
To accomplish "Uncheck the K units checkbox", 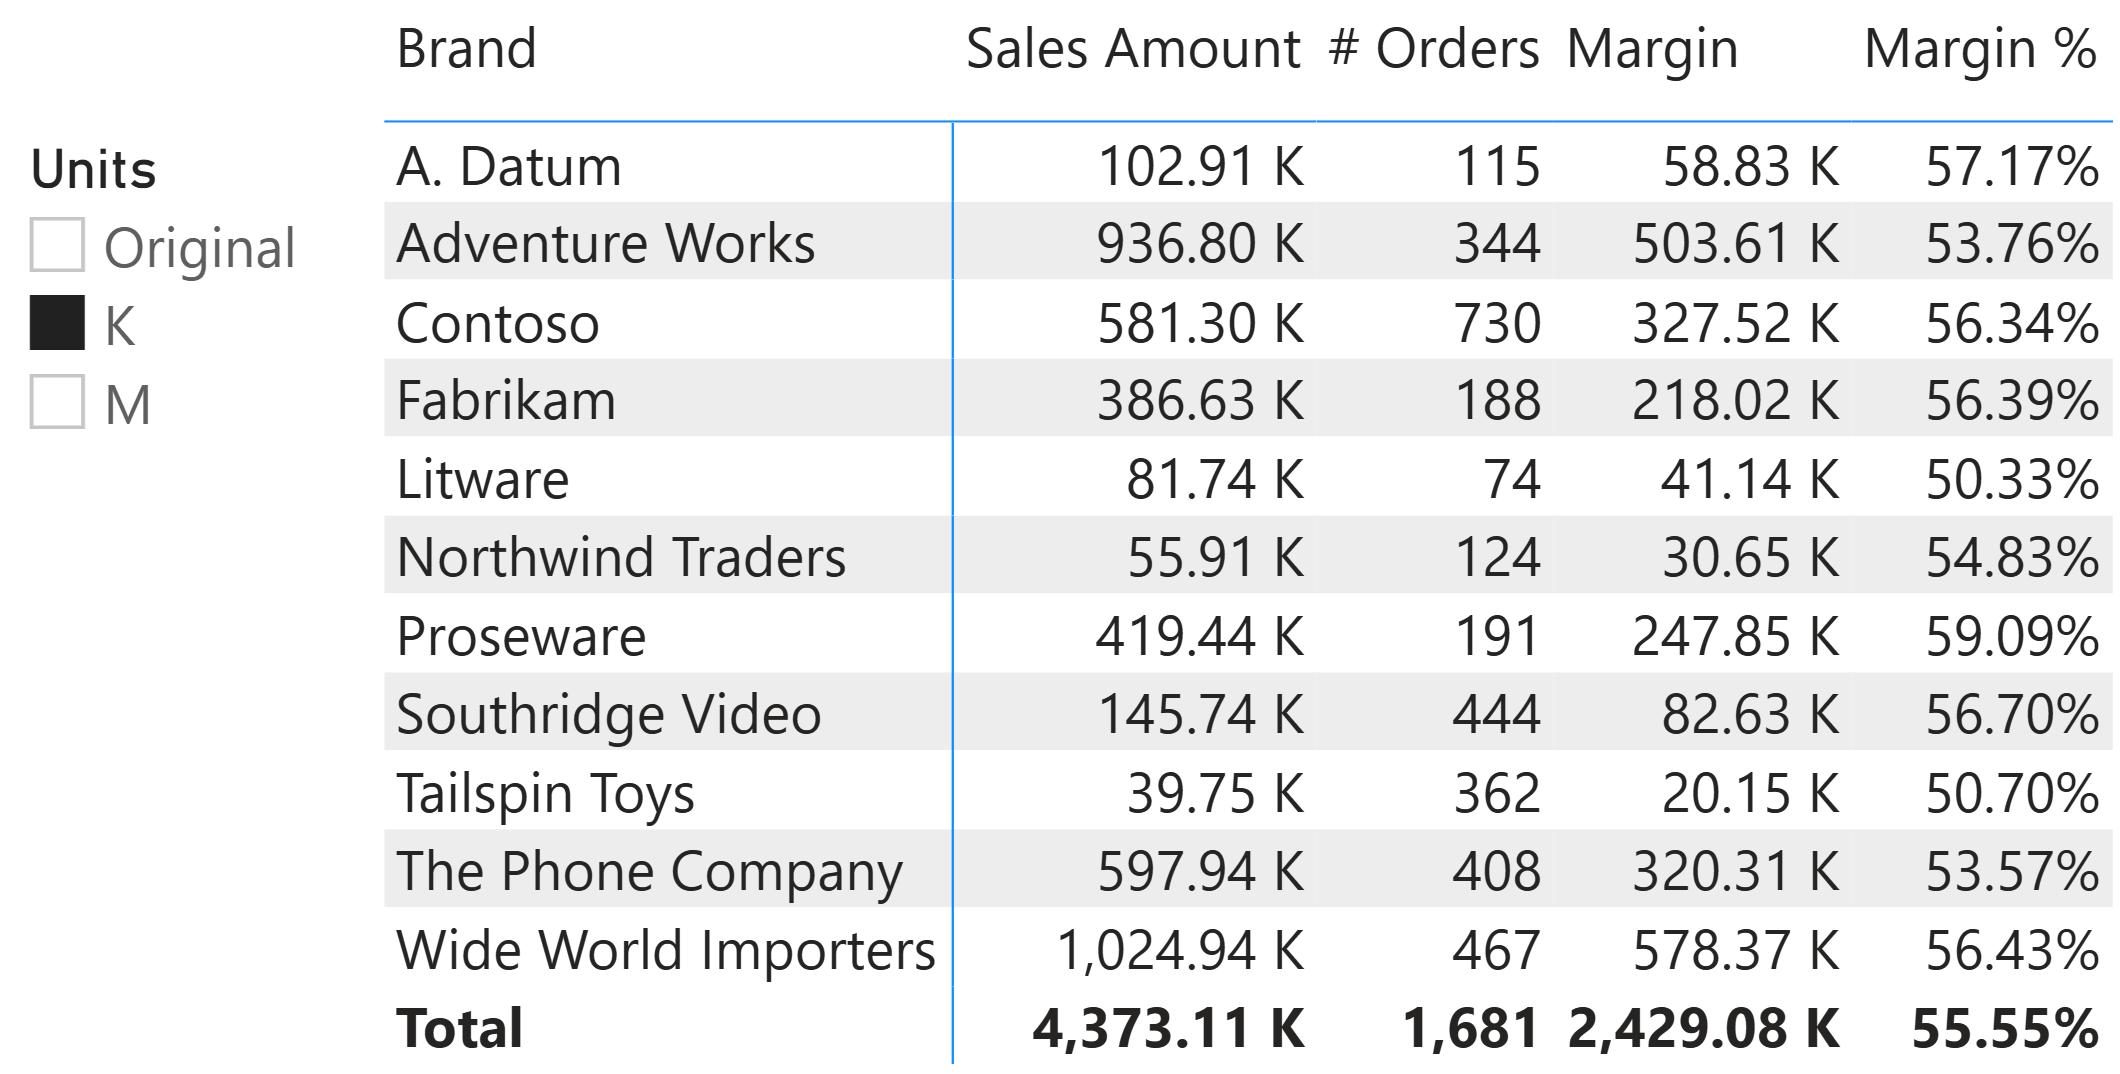I will [57, 324].
